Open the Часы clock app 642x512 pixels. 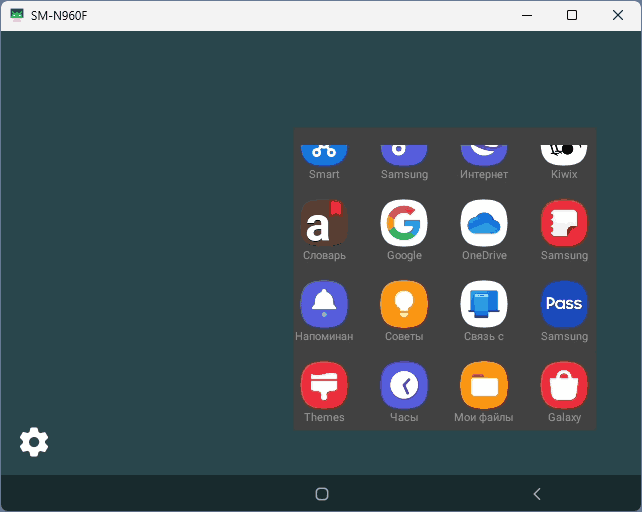coord(404,385)
